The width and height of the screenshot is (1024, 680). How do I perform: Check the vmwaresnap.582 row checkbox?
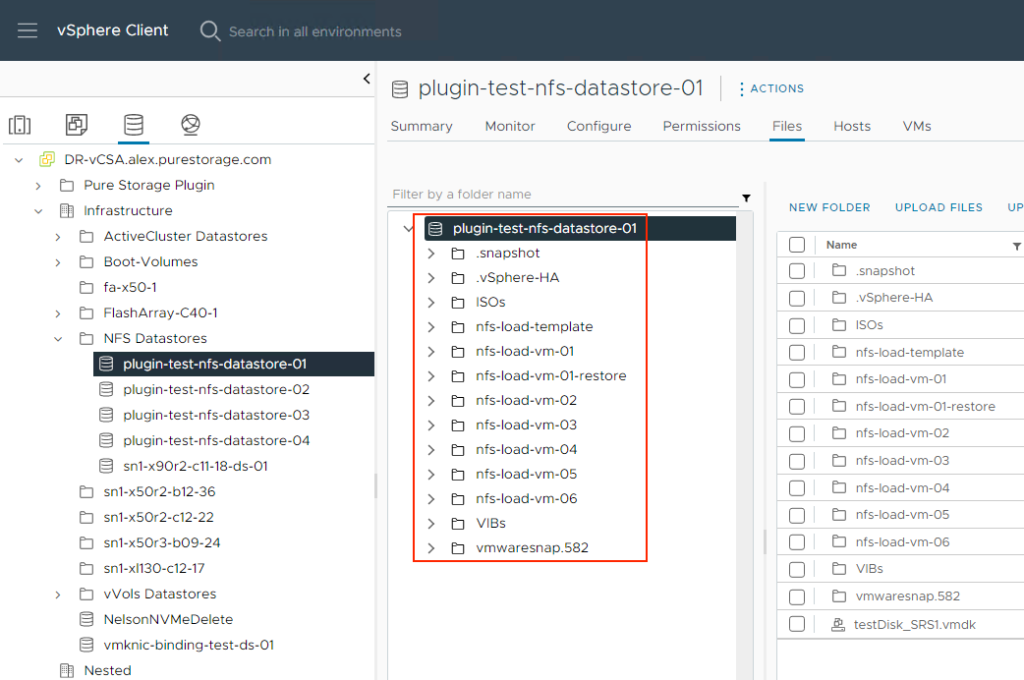[797, 596]
